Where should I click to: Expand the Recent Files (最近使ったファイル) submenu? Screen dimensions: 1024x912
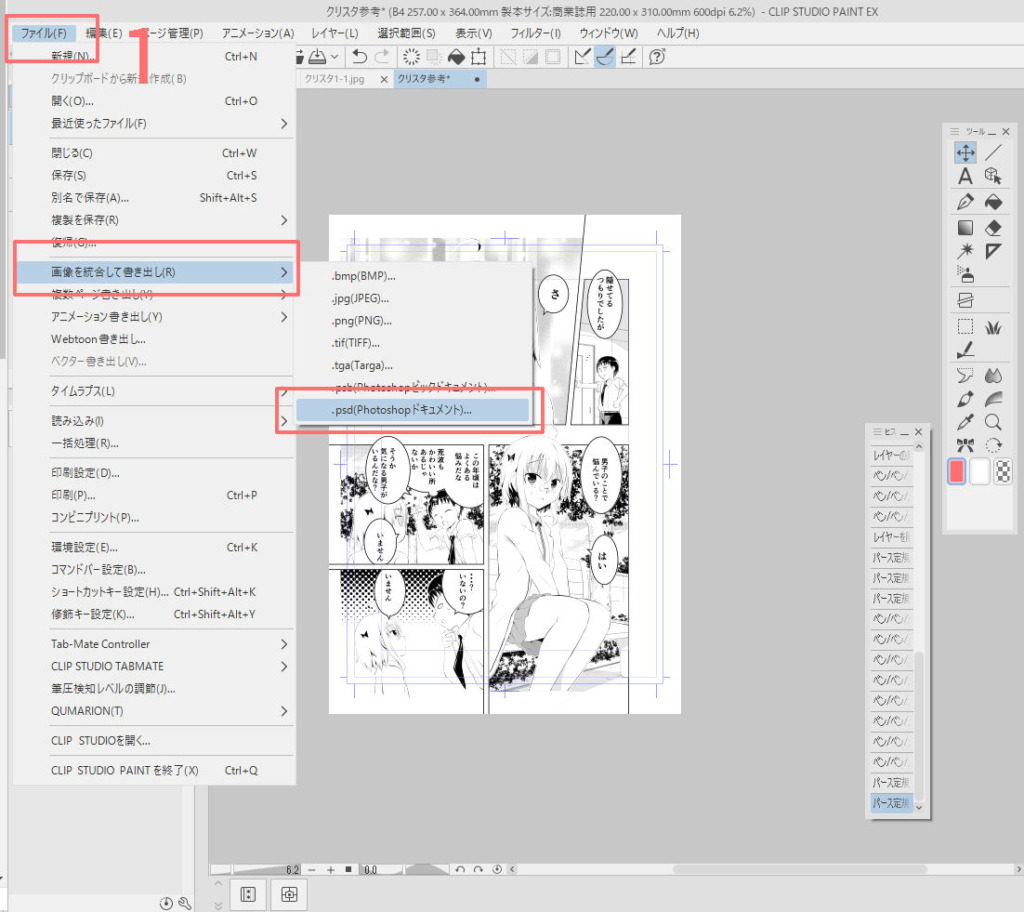tap(283, 123)
